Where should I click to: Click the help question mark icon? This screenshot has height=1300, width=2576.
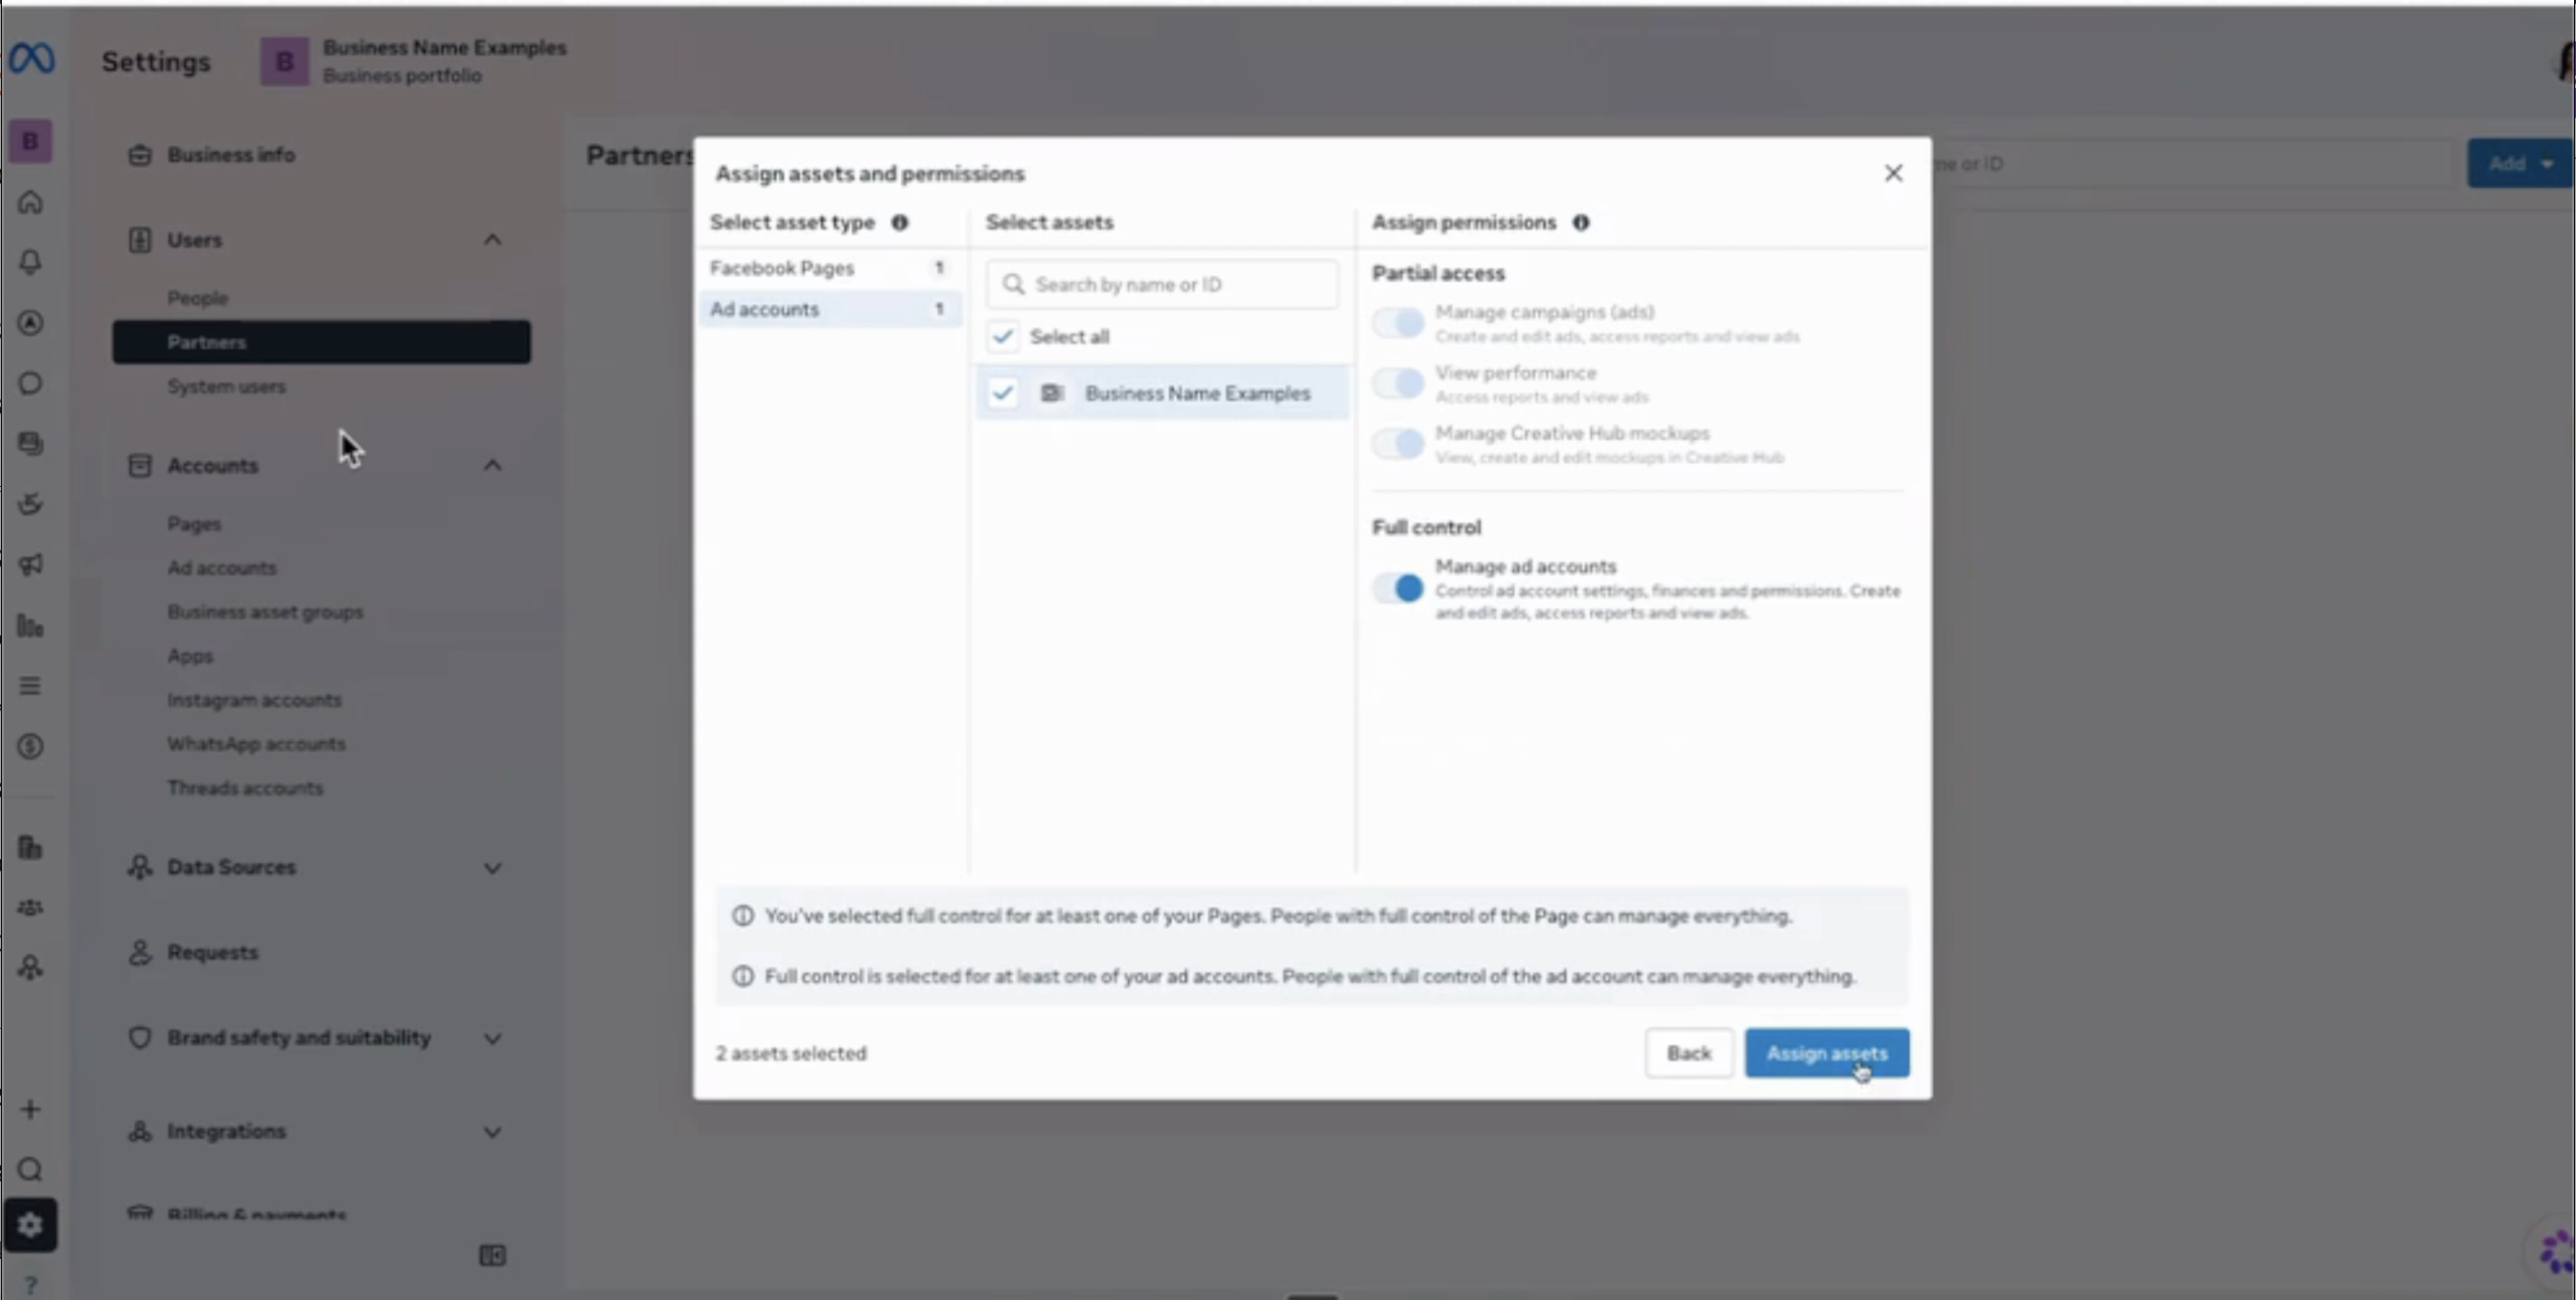pyautogui.click(x=30, y=1284)
